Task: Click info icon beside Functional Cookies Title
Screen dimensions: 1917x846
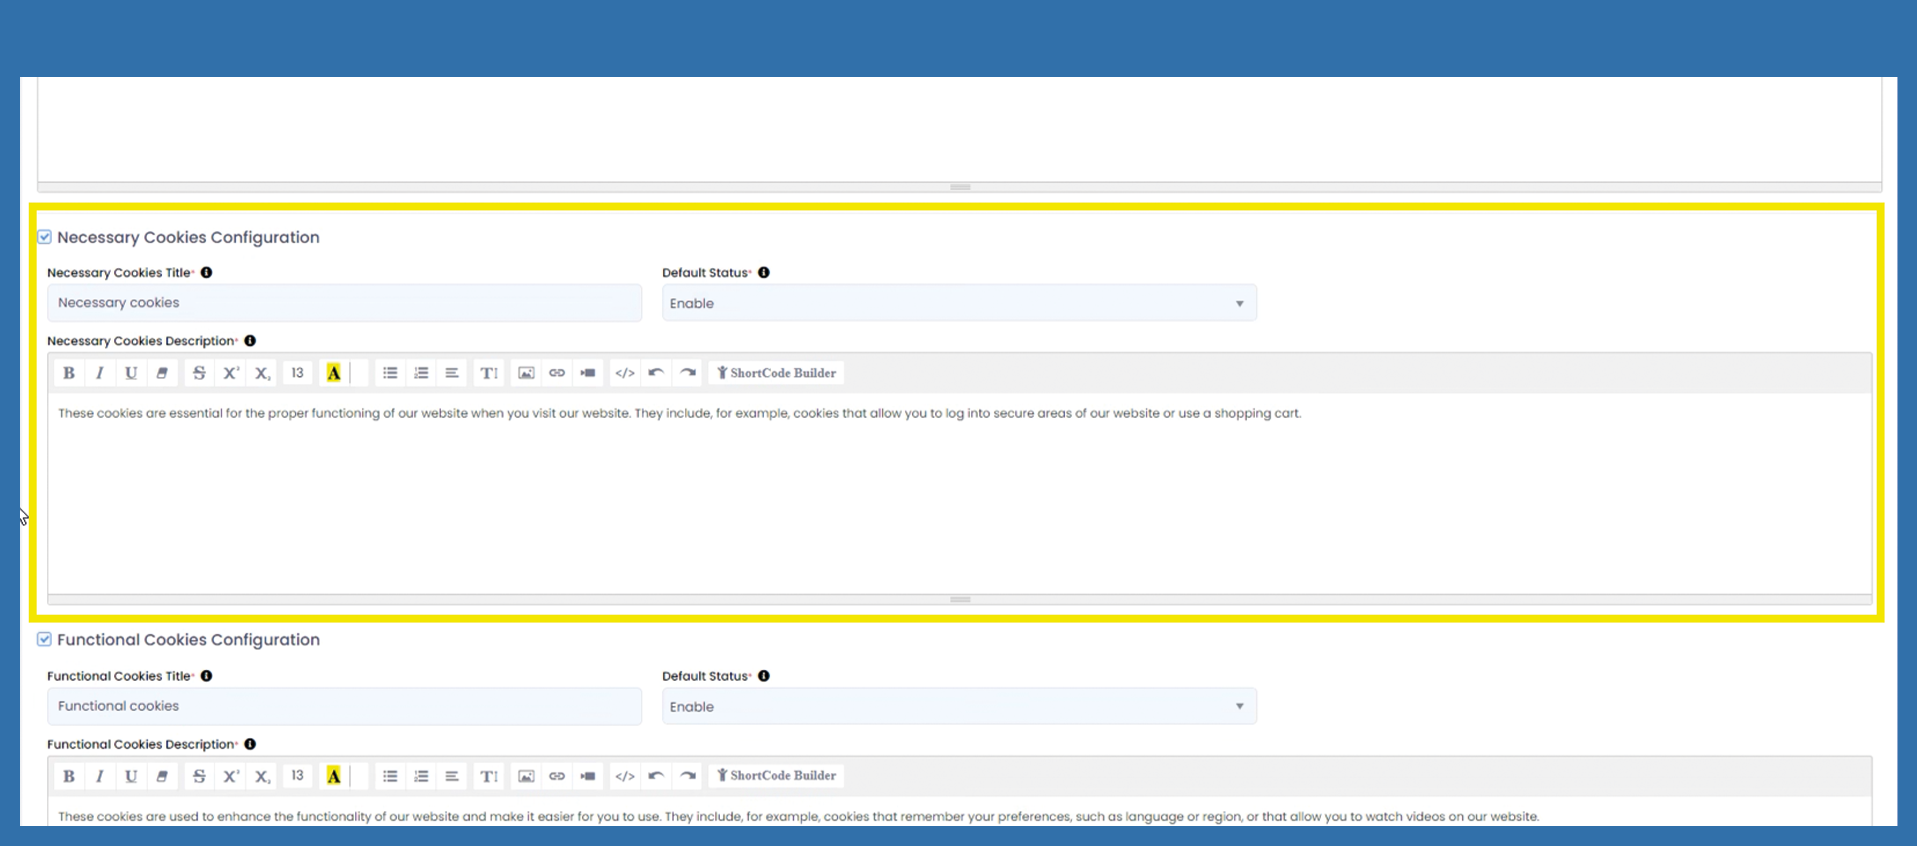Action: pos(207,676)
